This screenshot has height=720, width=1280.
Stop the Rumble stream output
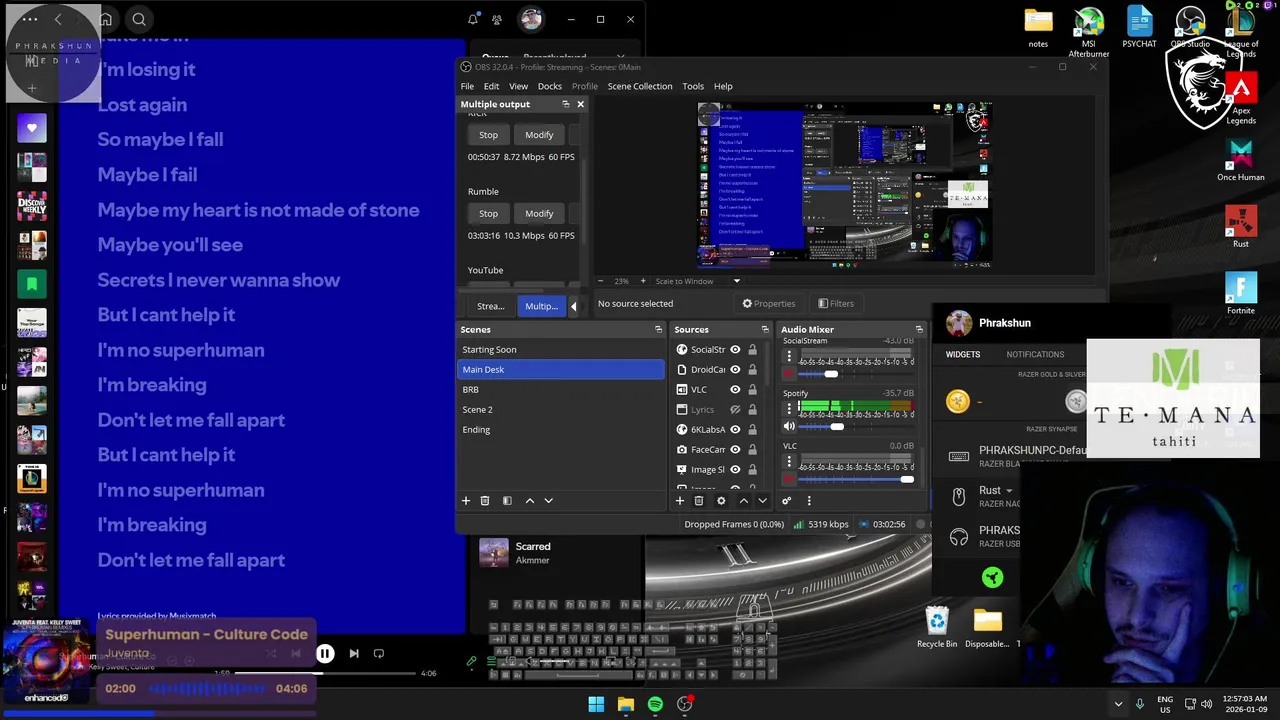[x=488, y=213]
